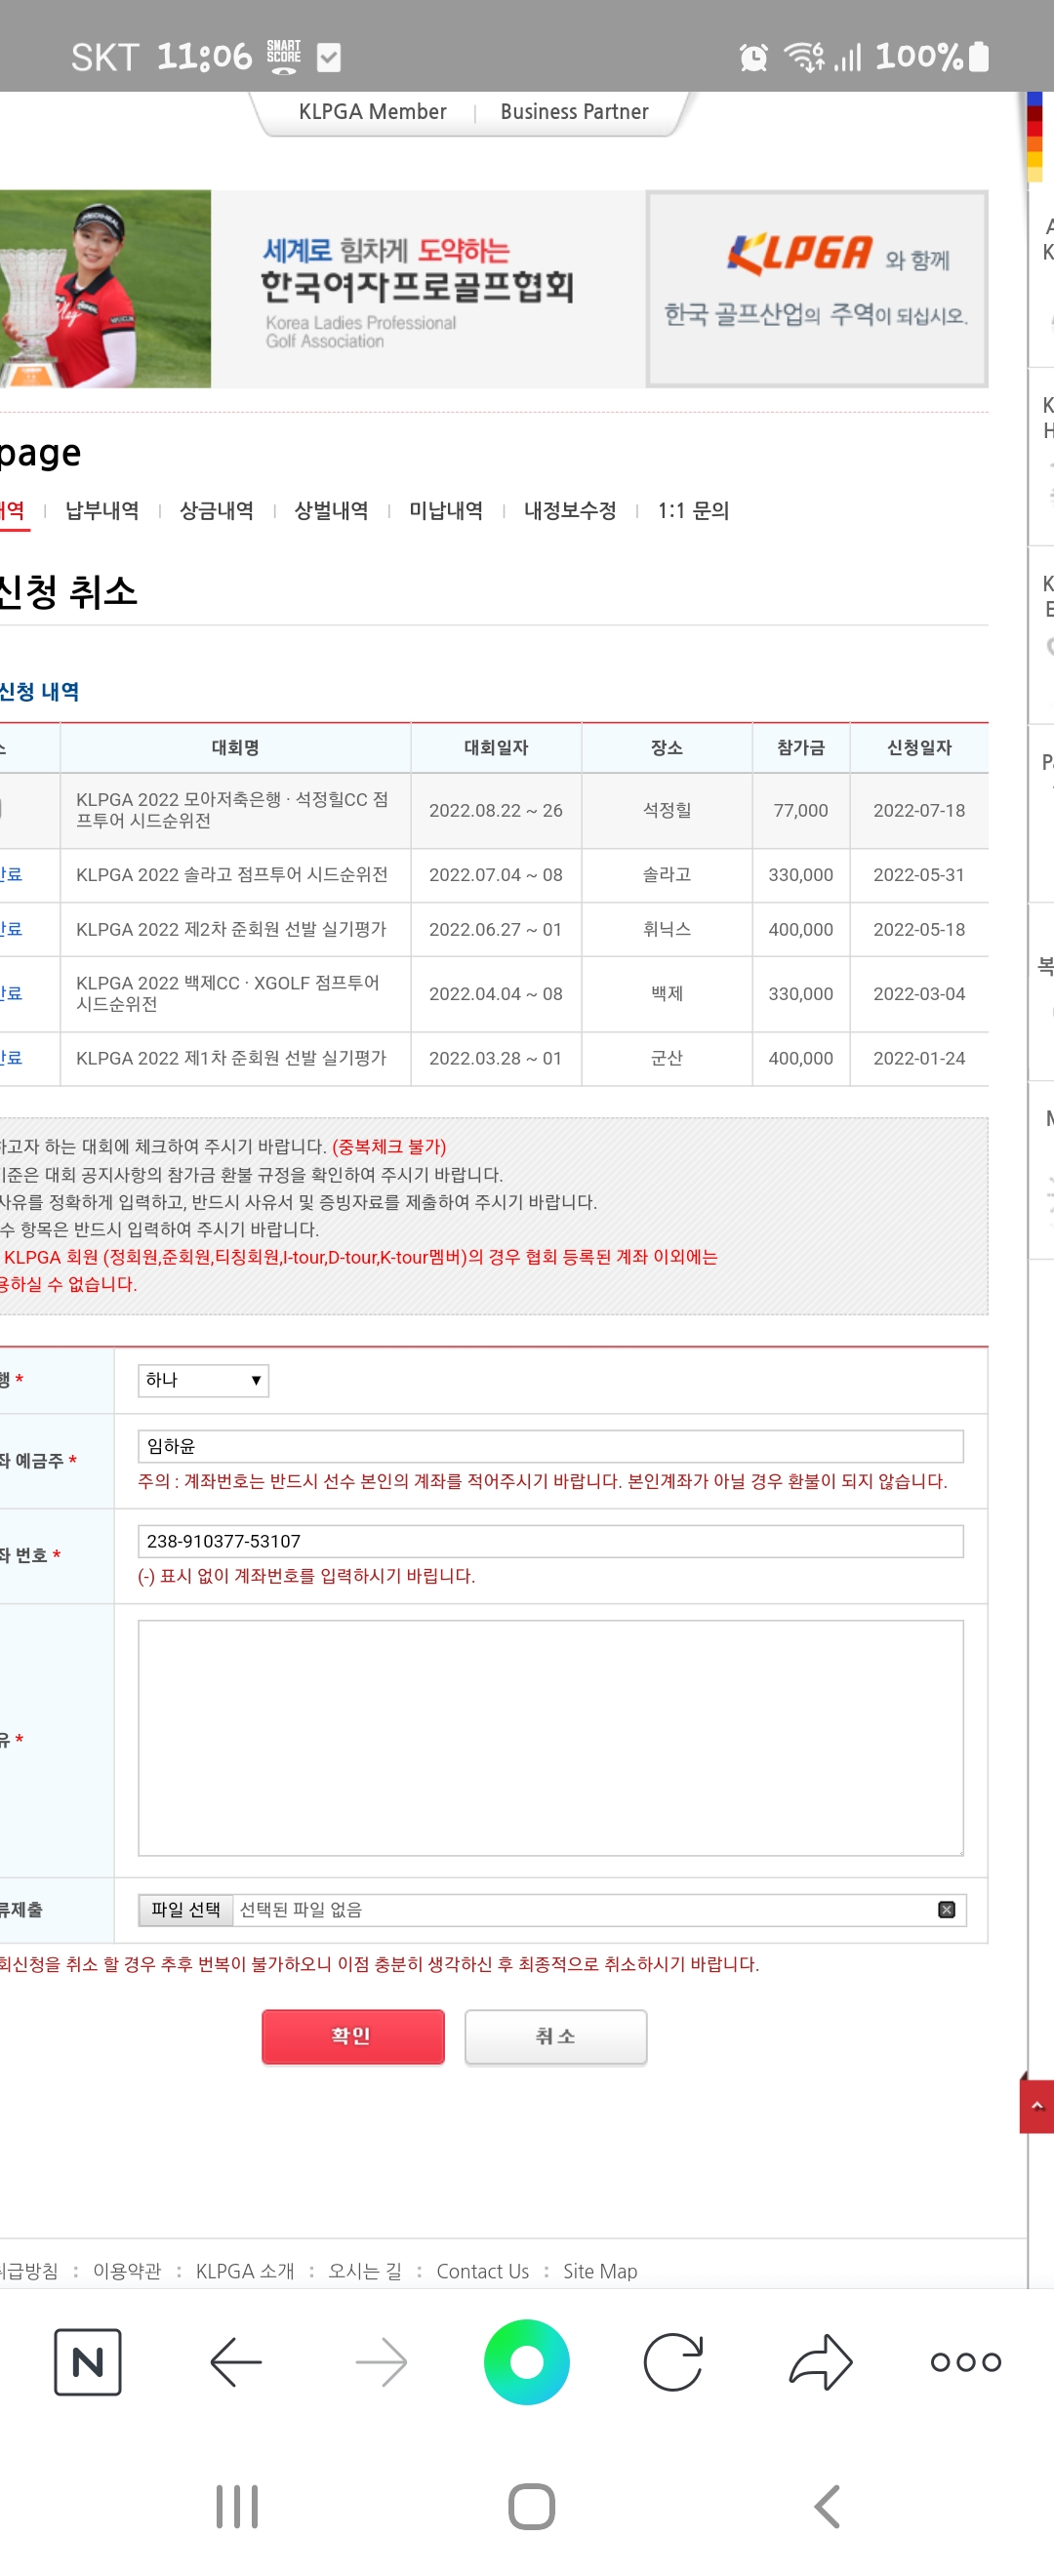1054x2576 pixels.
Task: Switch to 상벌내역 tab
Action: (331, 510)
